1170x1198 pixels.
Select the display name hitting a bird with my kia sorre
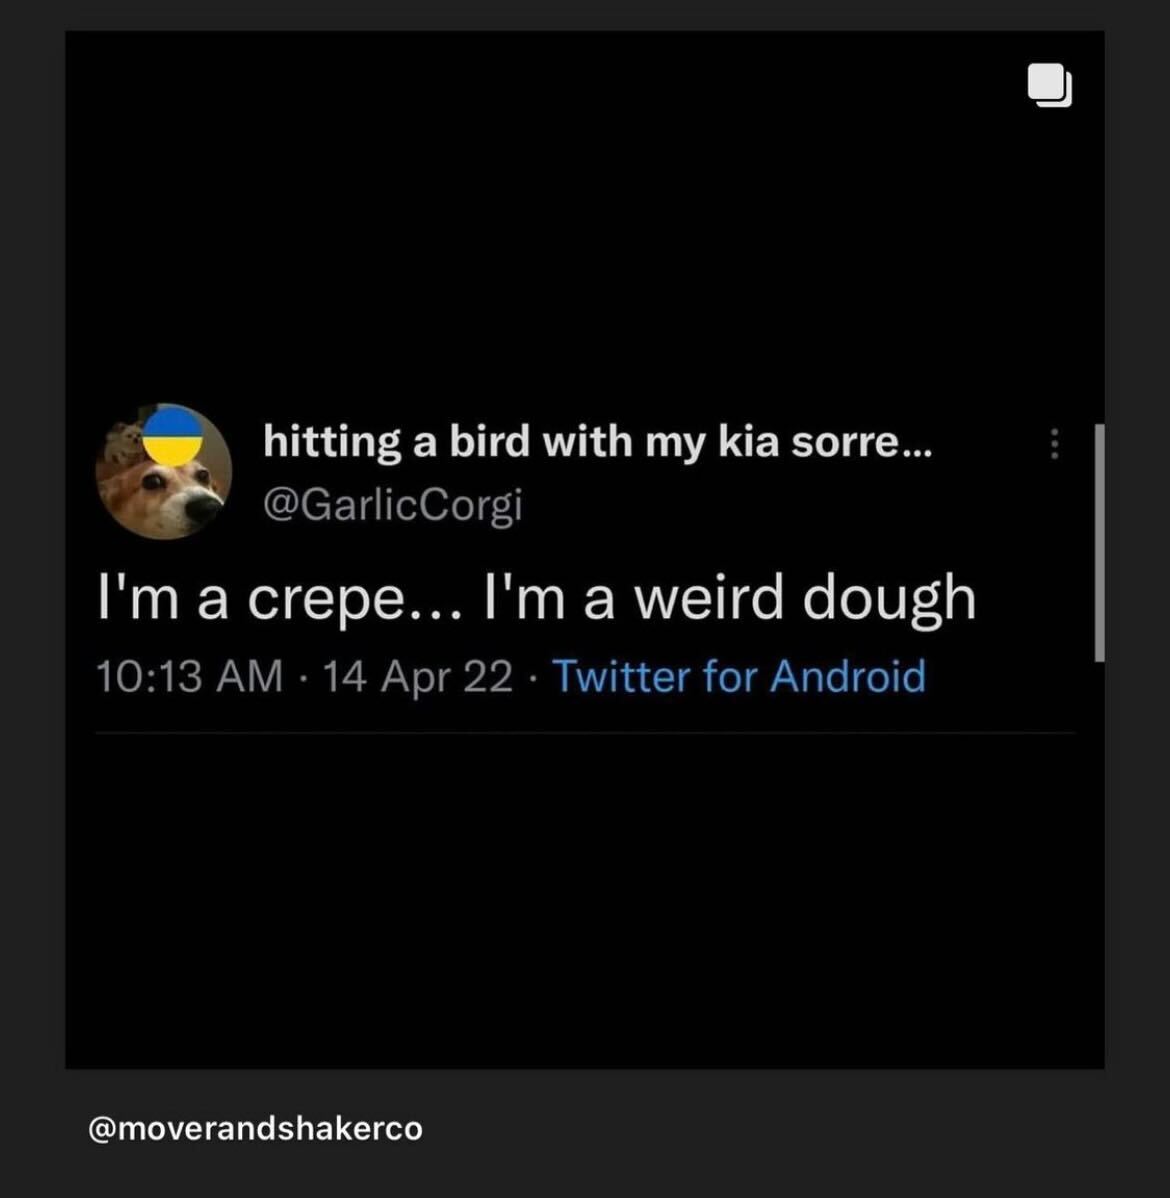tap(597, 441)
